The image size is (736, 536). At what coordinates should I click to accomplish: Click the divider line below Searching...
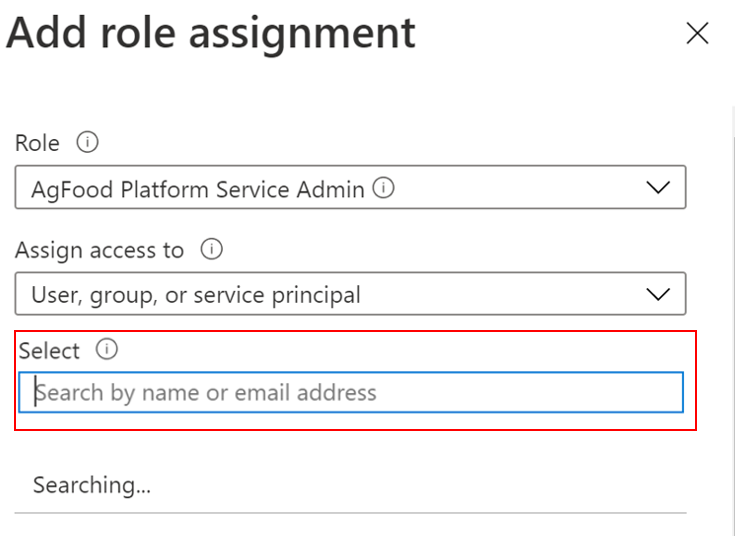click(x=350, y=514)
